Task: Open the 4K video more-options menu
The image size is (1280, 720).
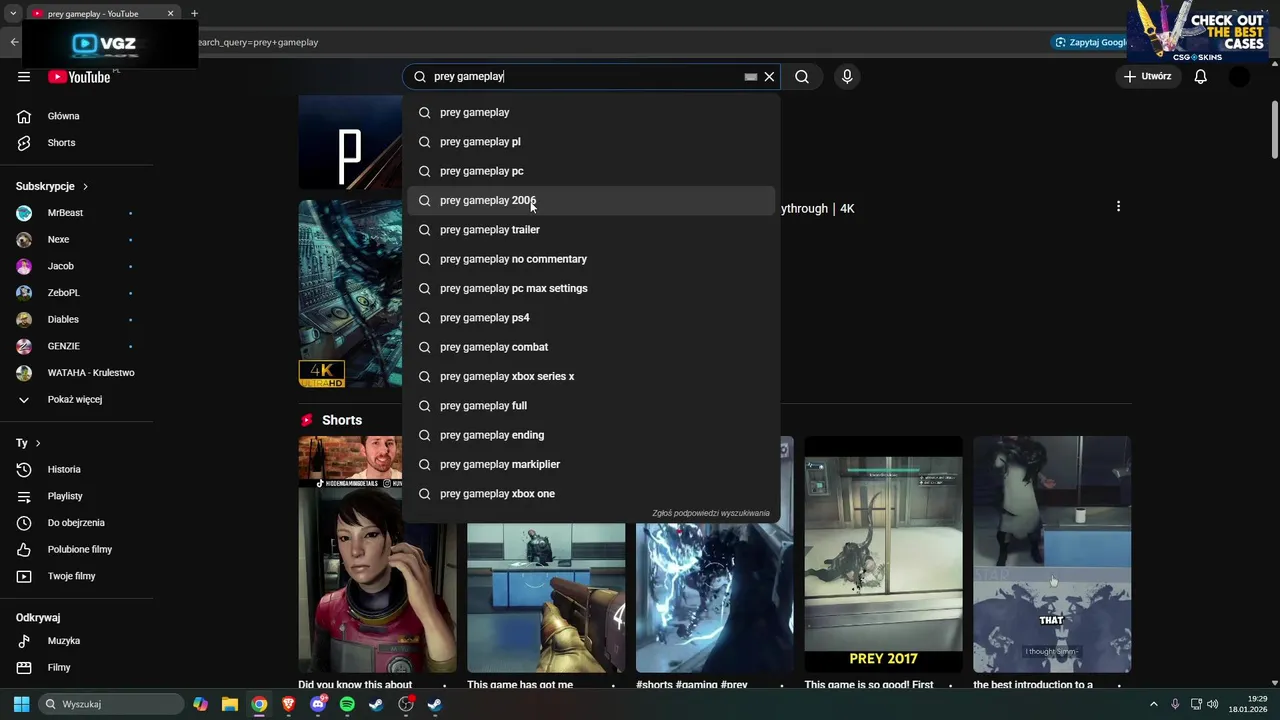Action: click(1118, 206)
